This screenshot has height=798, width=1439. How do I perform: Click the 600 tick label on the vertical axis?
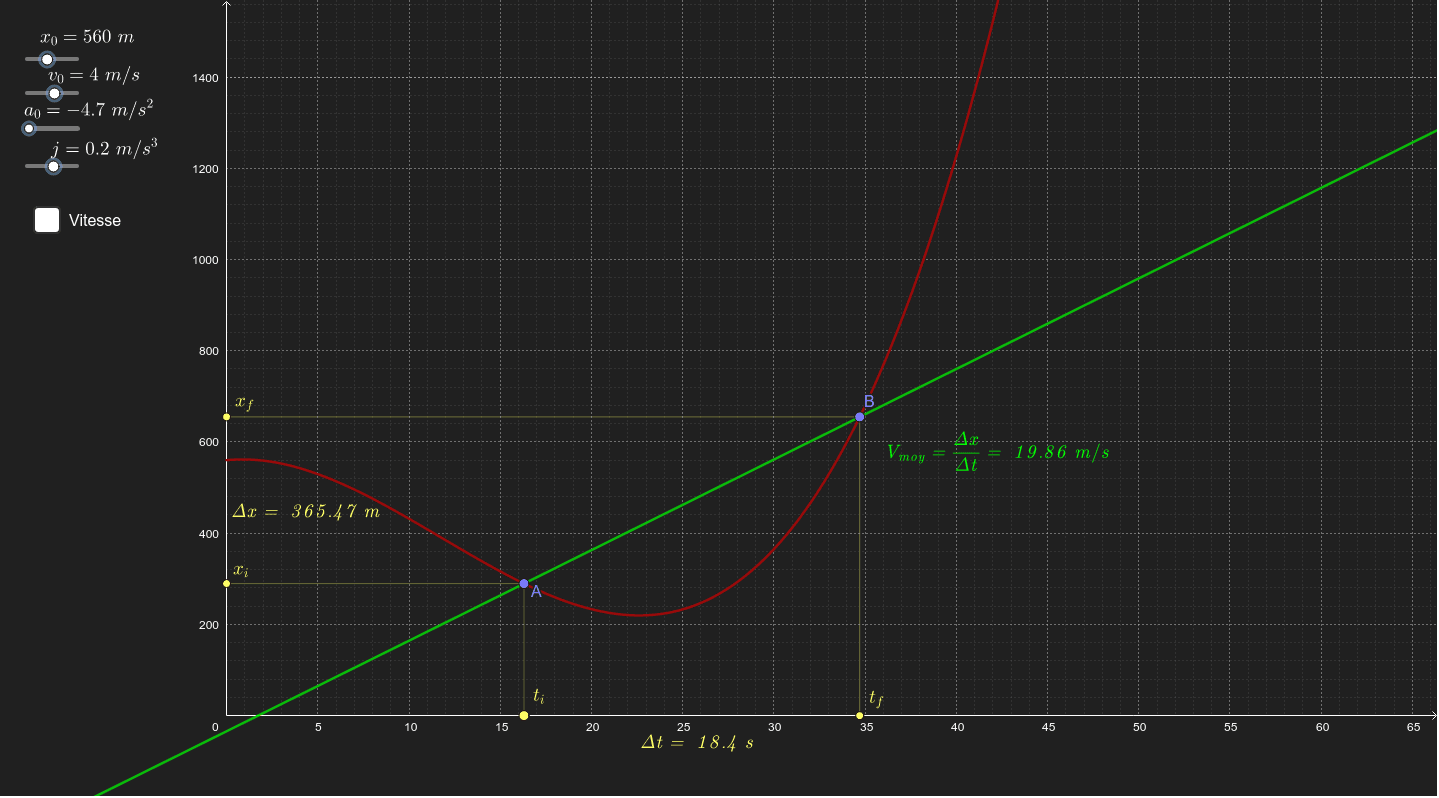tap(209, 442)
